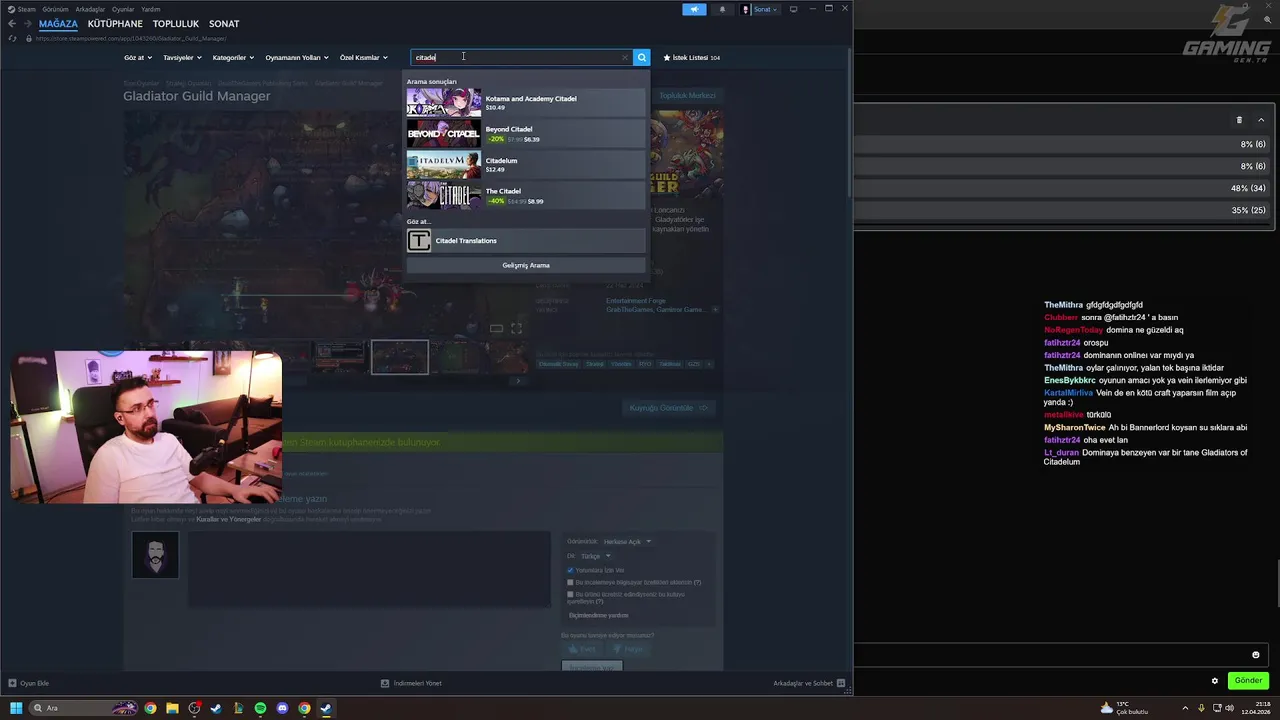The width and height of the screenshot is (1280, 720).
Task: Open the Yardım menu
Action: point(151,9)
